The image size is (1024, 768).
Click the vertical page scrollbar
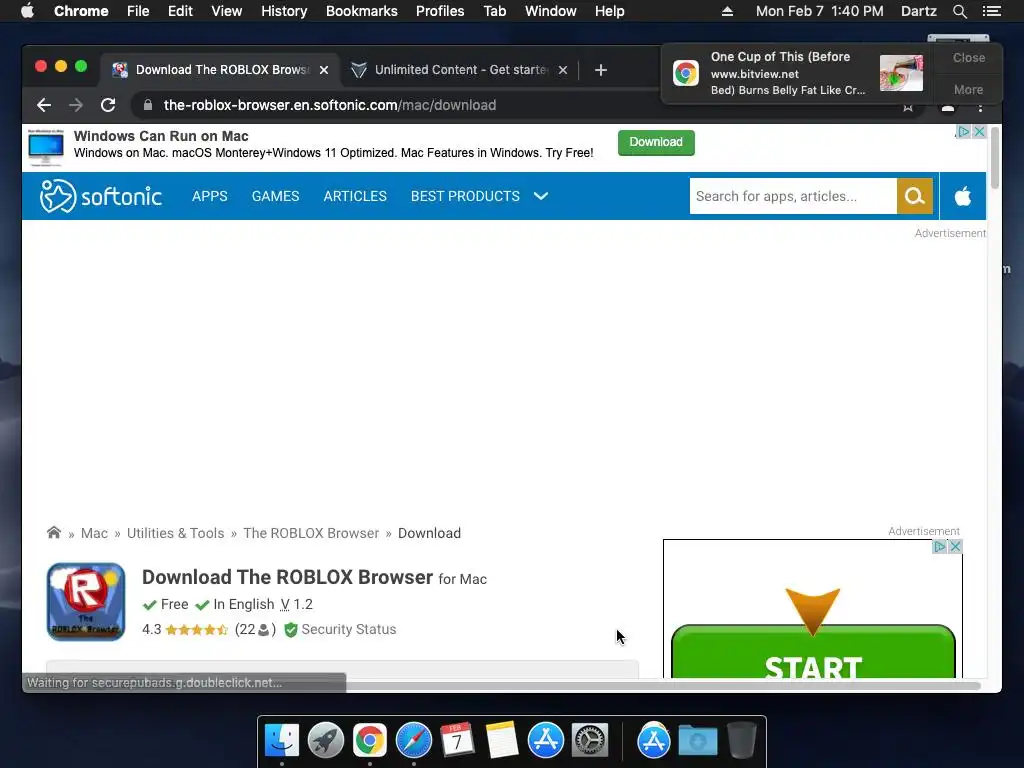point(995,157)
